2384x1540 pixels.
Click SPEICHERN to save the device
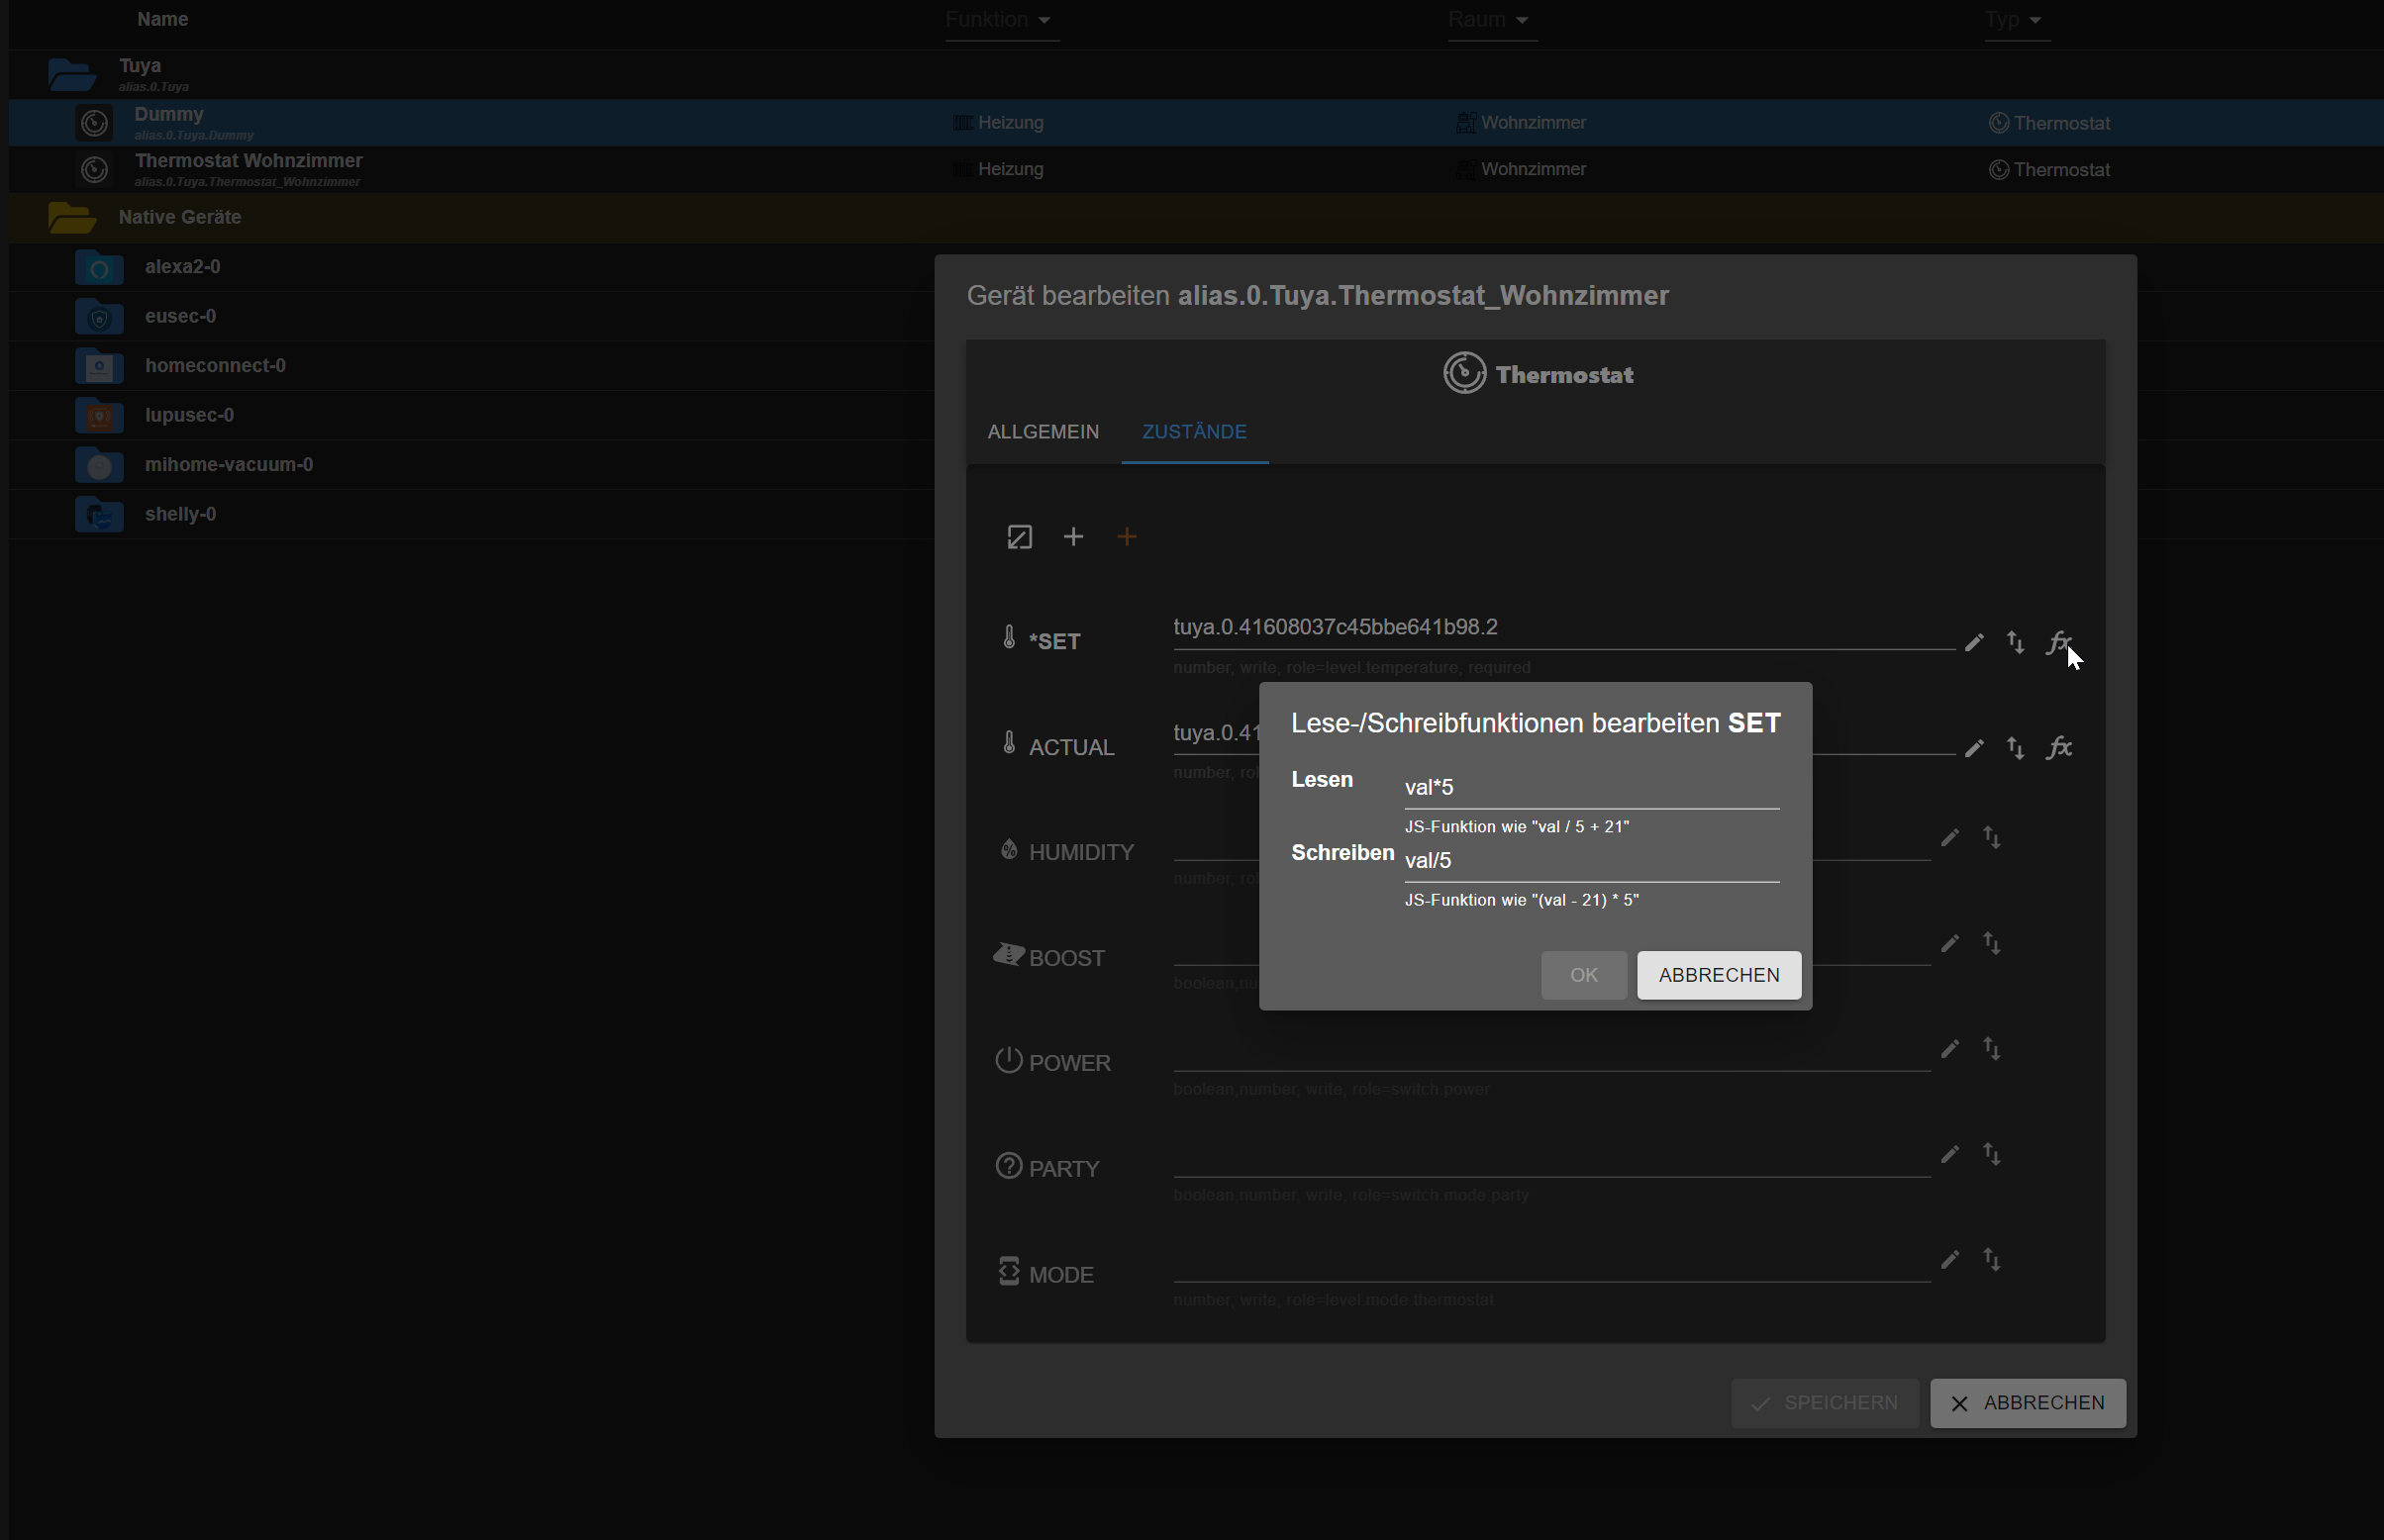tap(1823, 1402)
